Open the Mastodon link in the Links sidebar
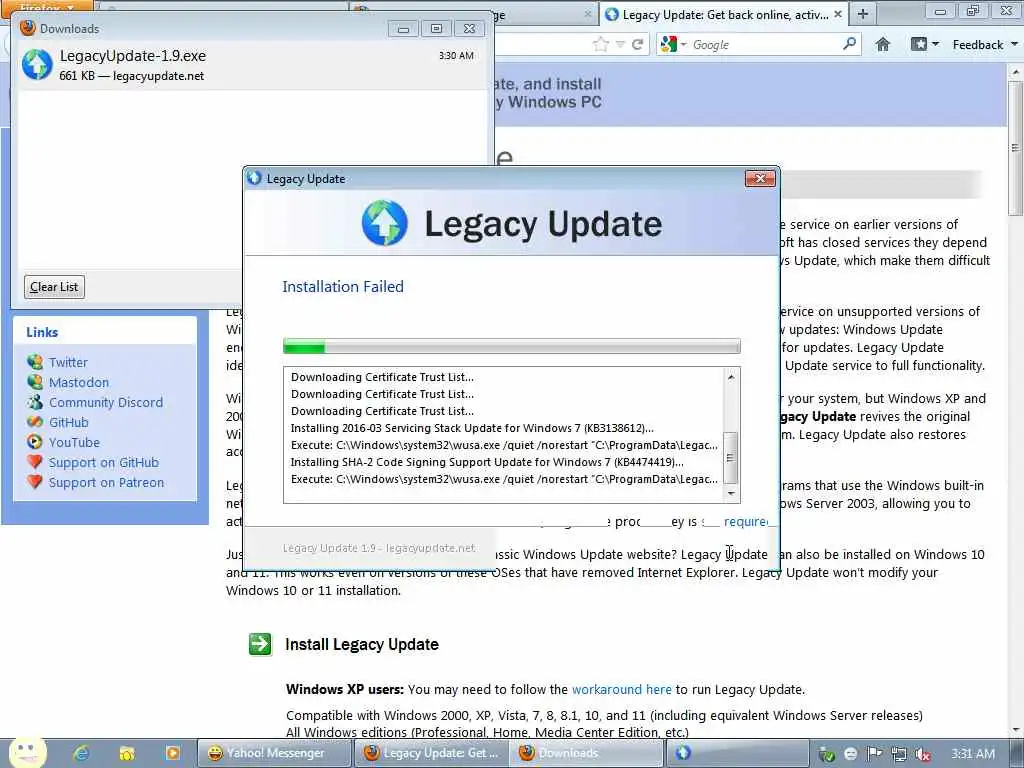 coord(79,383)
